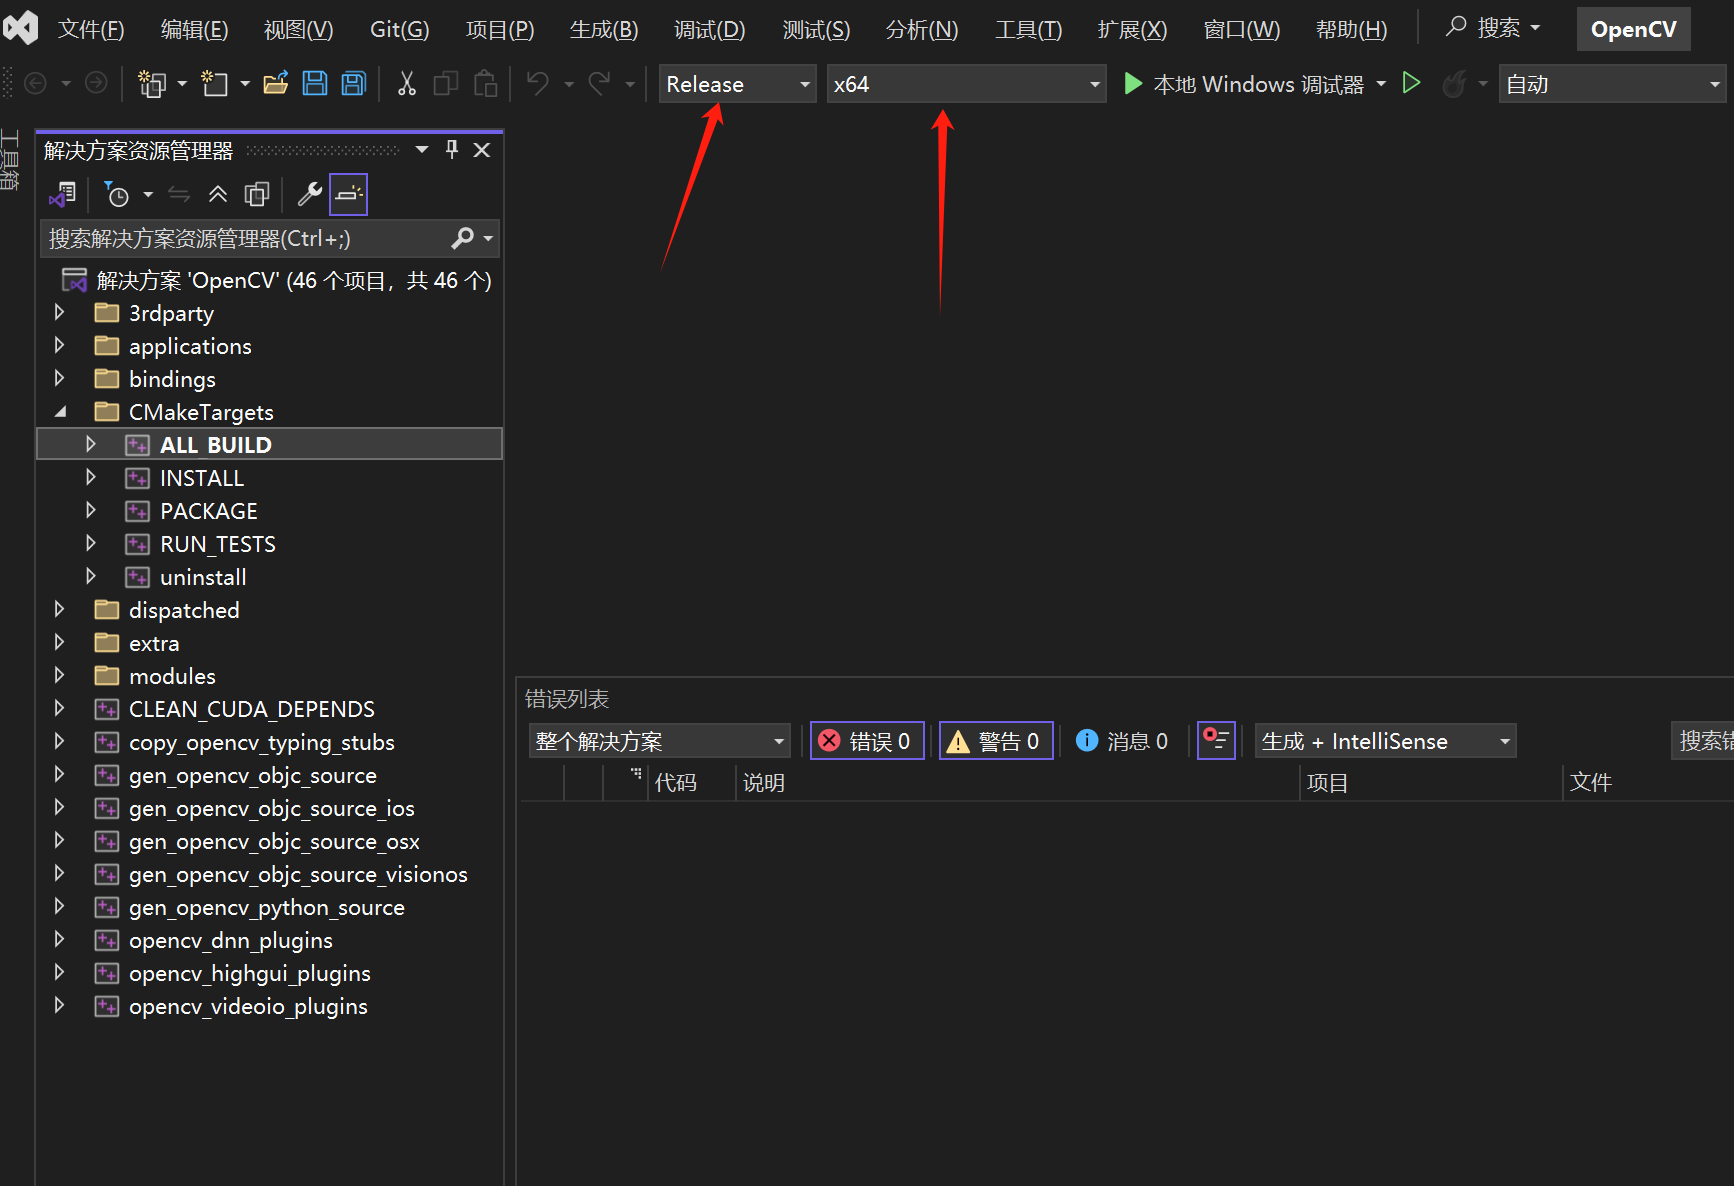Toggle the errors 0 filter
This screenshot has height=1186, width=1734.
click(866, 741)
